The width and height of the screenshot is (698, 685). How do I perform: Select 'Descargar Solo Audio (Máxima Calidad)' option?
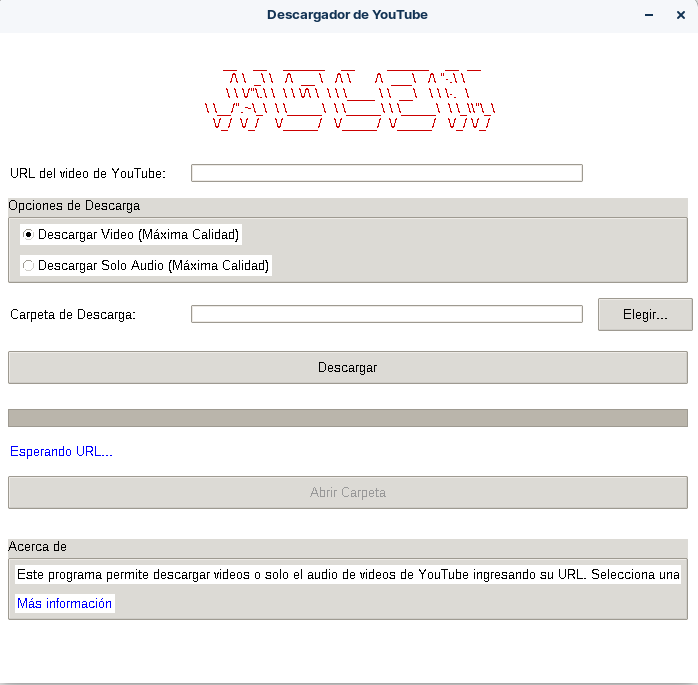pos(146,266)
